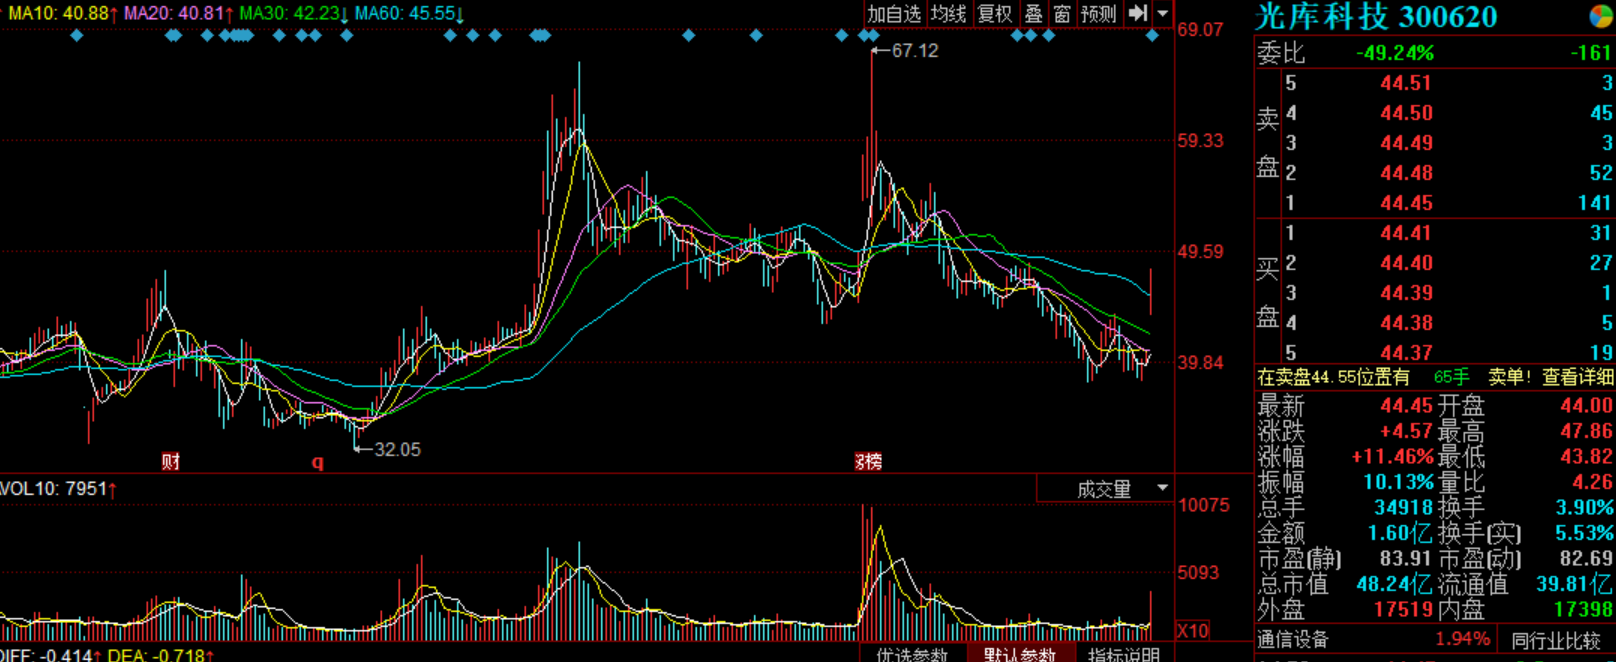The width and height of the screenshot is (1616, 662).
Task: Click the 总市值 value 48.24亿
Action: coord(1395,584)
